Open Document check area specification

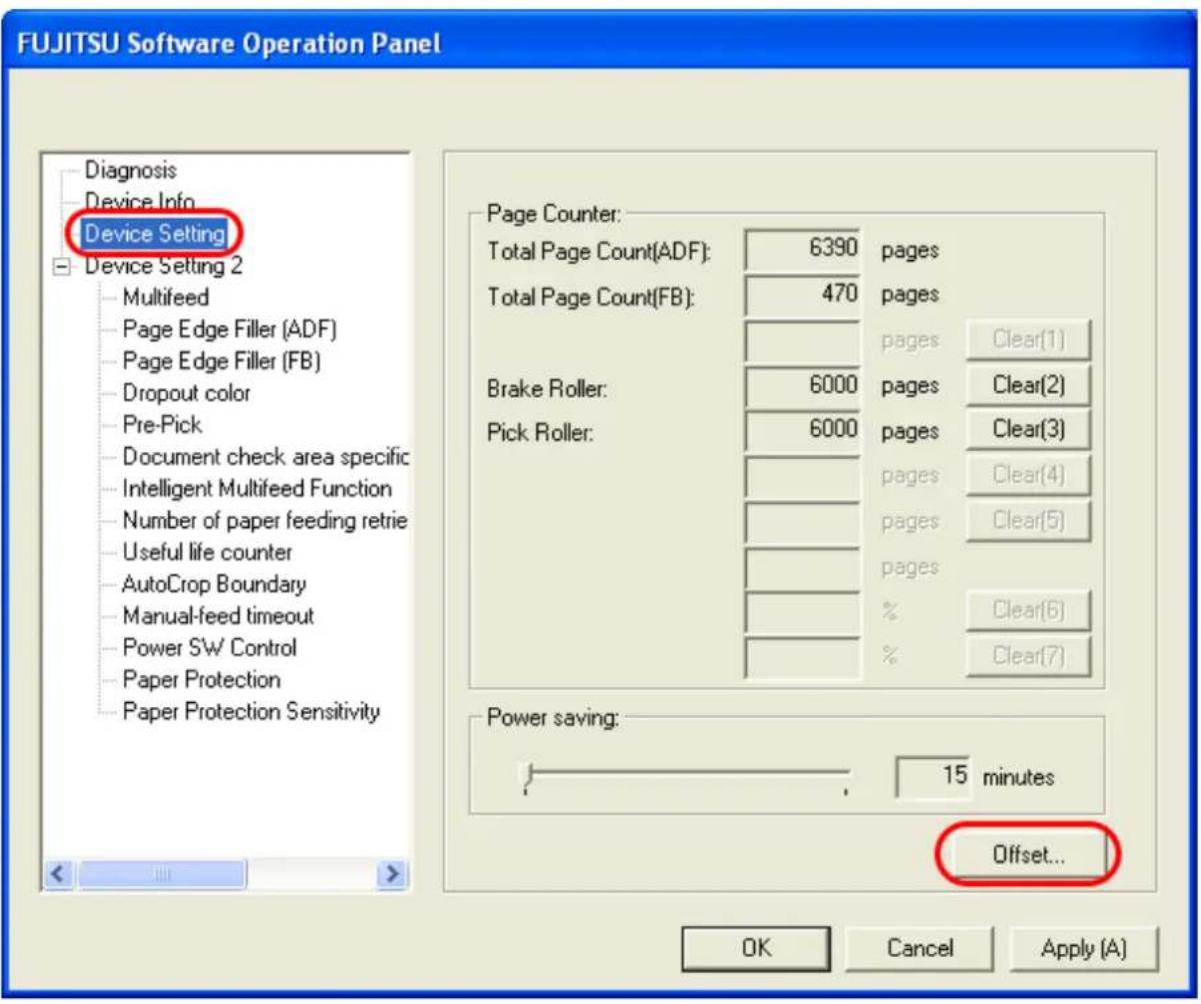click(x=265, y=457)
